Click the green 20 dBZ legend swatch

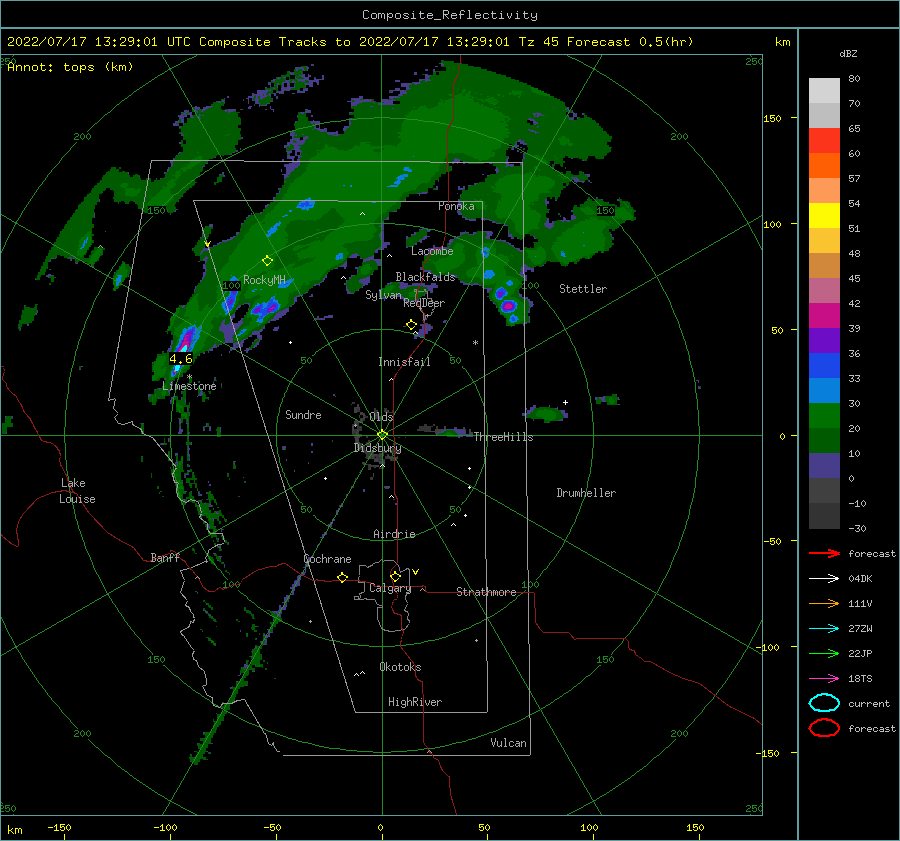[824, 415]
